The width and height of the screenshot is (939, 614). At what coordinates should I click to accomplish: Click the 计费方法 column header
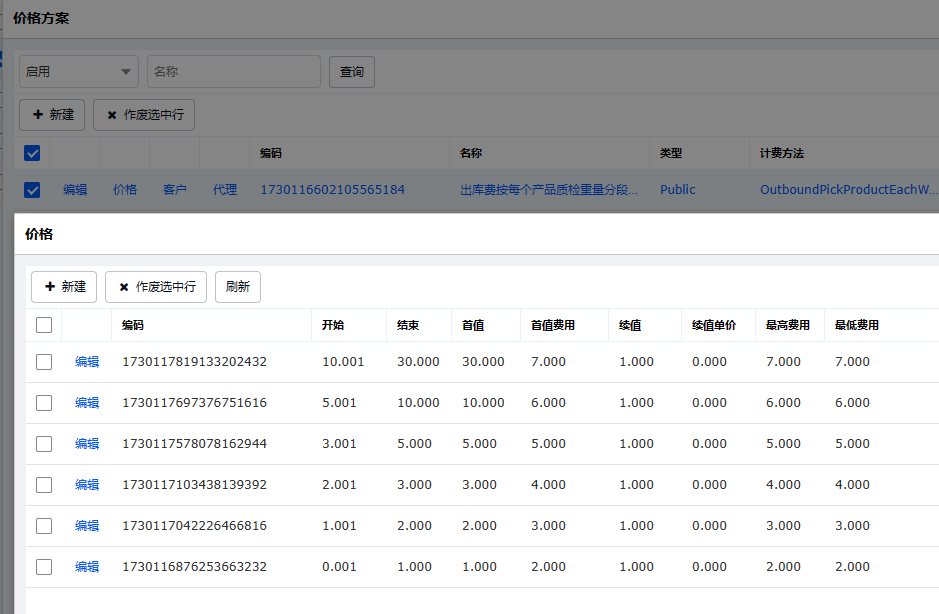click(782, 153)
